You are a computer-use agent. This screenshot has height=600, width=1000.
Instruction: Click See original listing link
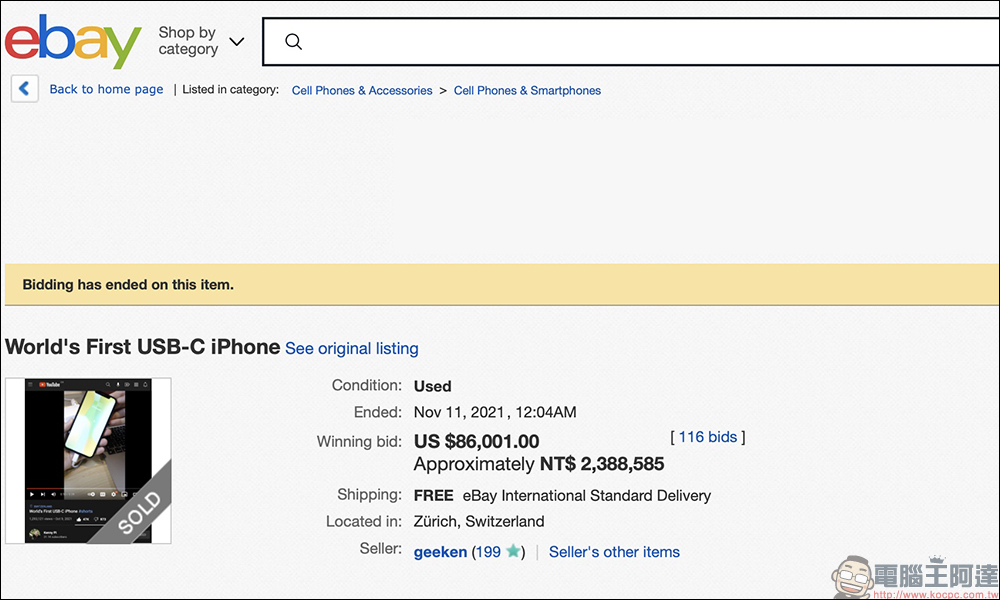tap(351, 348)
